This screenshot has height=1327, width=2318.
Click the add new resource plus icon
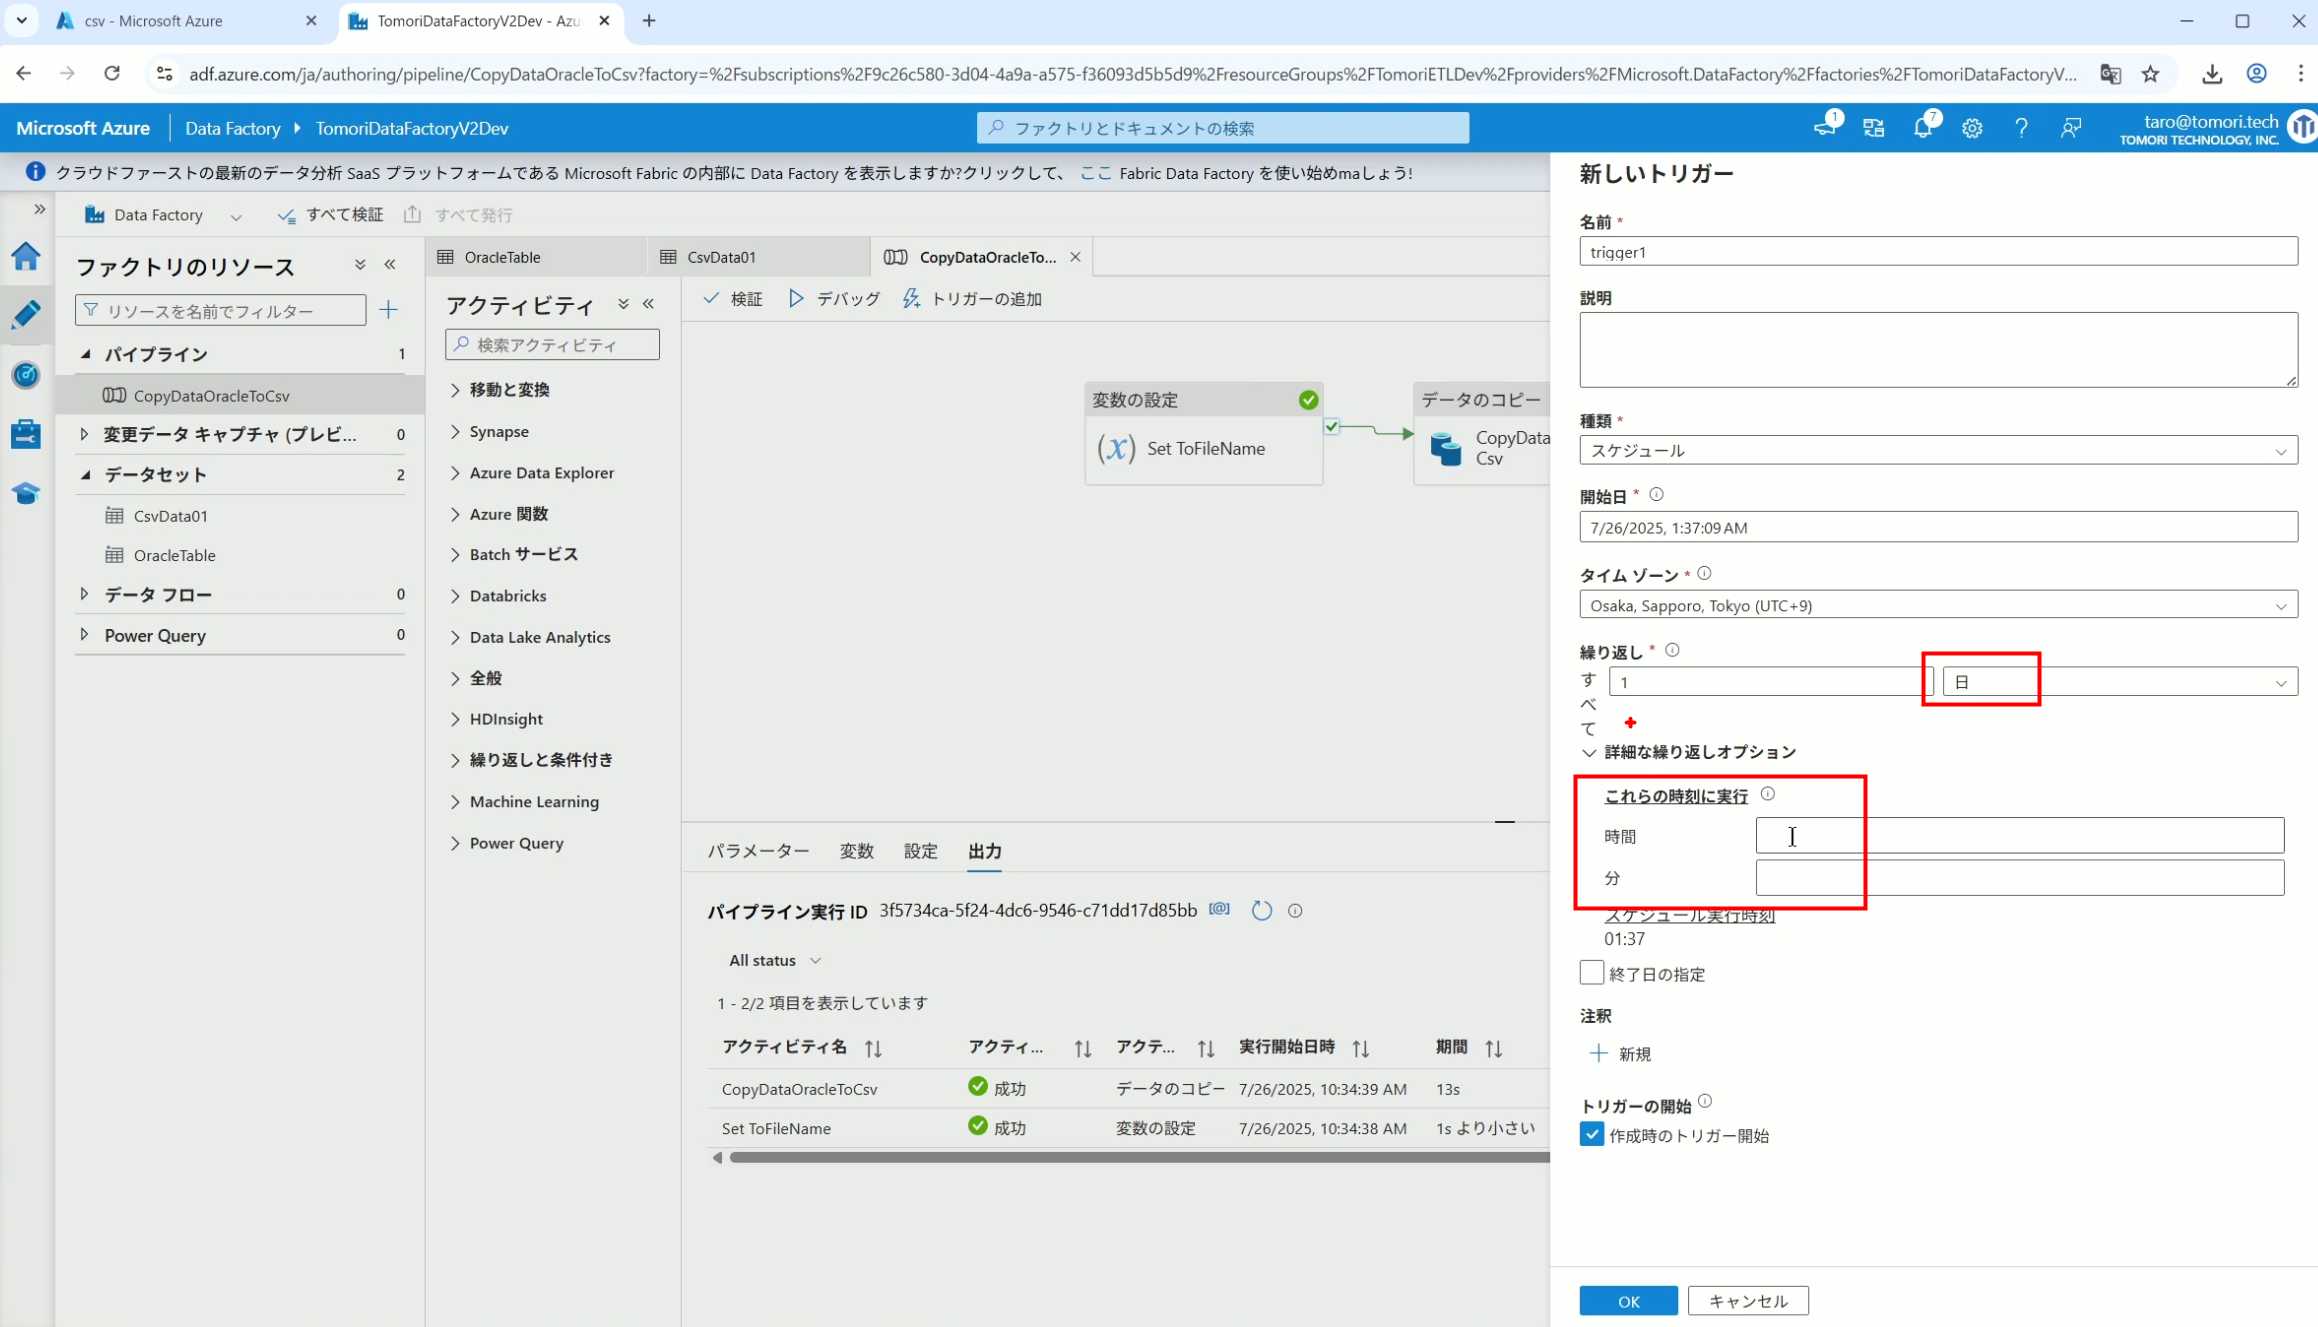pyautogui.click(x=389, y=310)
